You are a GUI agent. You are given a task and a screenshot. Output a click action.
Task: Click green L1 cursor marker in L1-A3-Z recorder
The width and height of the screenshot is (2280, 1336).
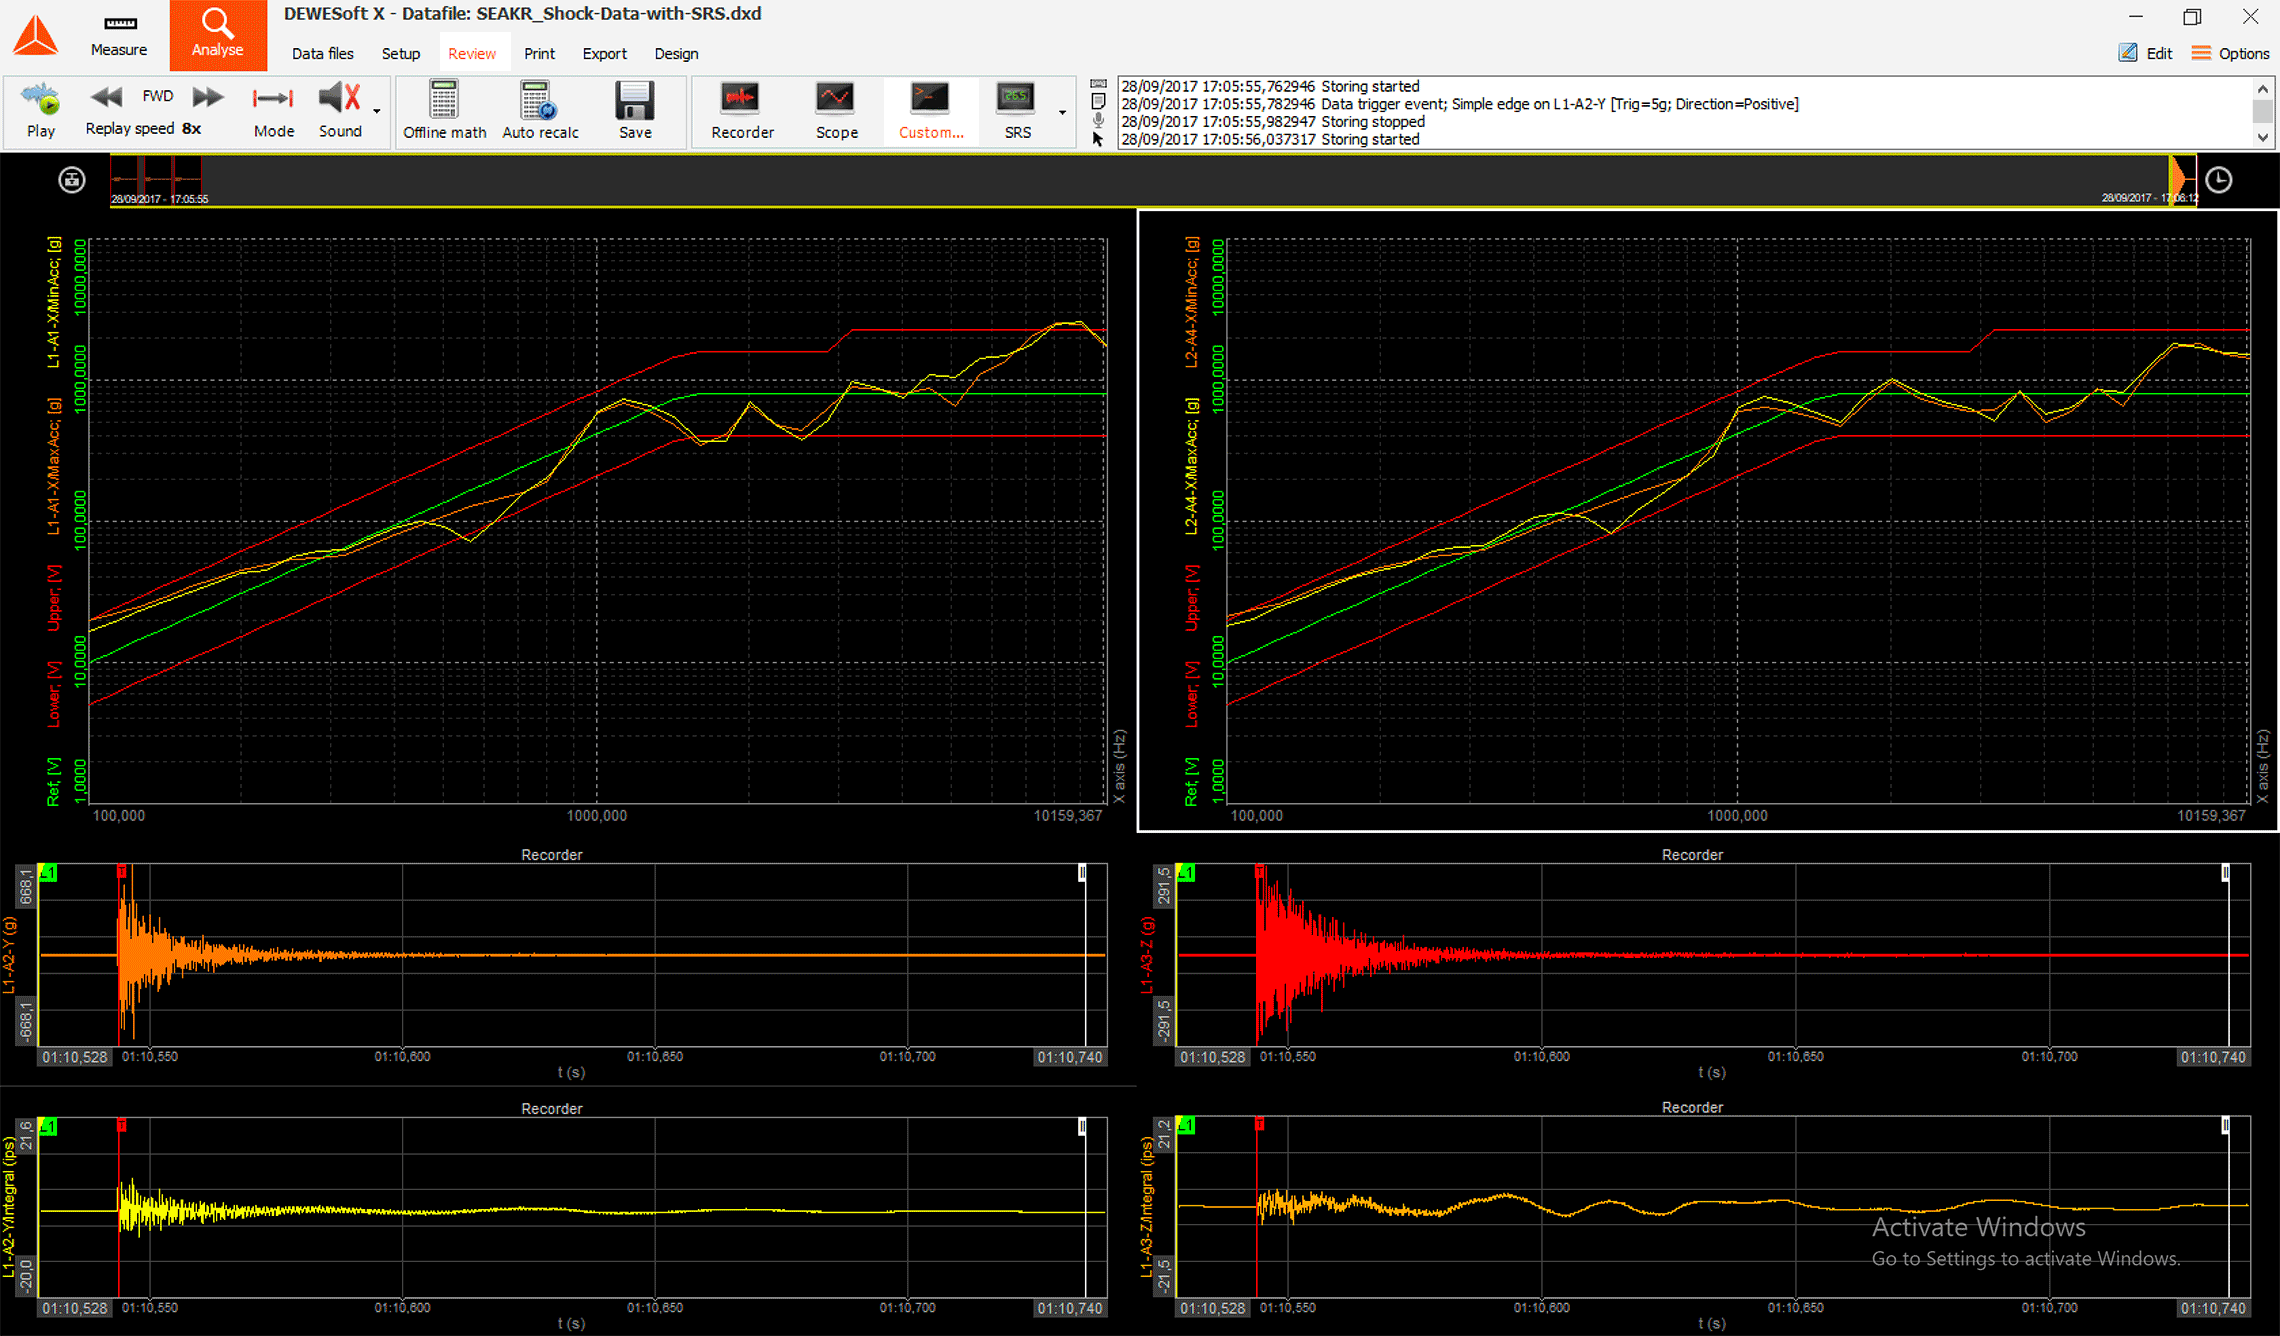tap(1186, 873)
